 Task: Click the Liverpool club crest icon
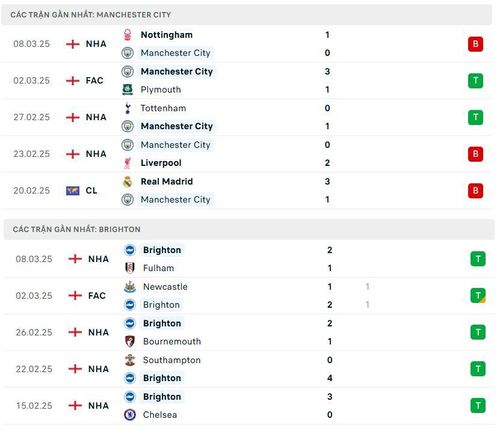point(127,163)
